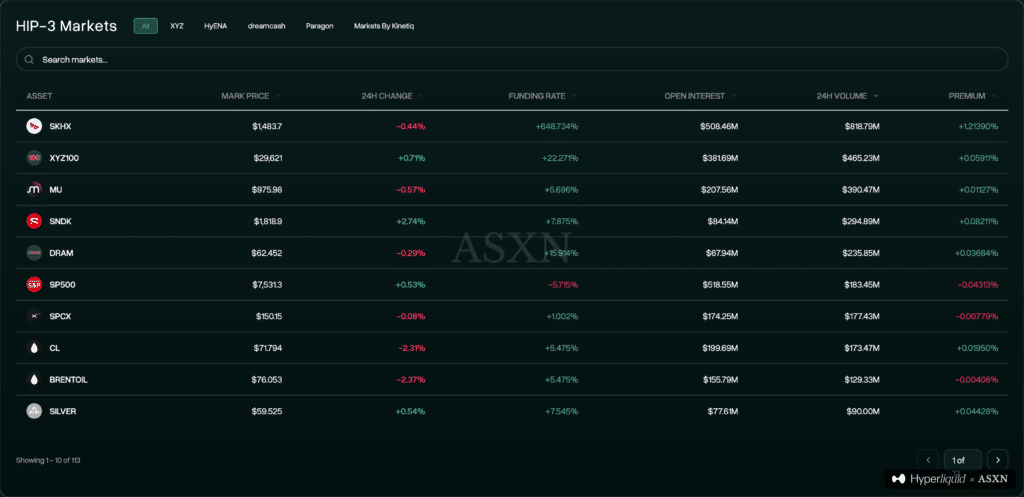Image resolution: width=1024 pixels, height=497 pixels.
Task: Click the MU asset logo icon
Action: click(34, 189)
